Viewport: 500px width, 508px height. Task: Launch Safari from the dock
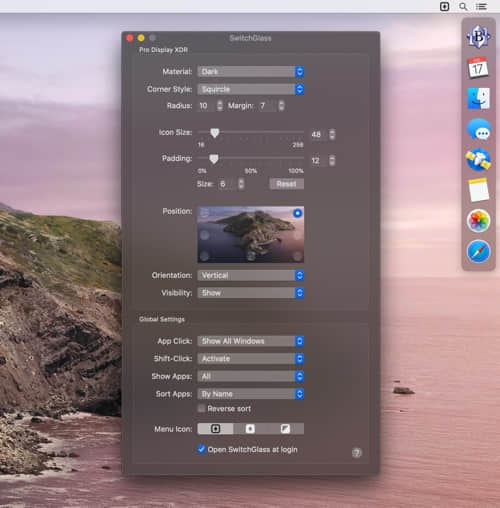point(478,251)
